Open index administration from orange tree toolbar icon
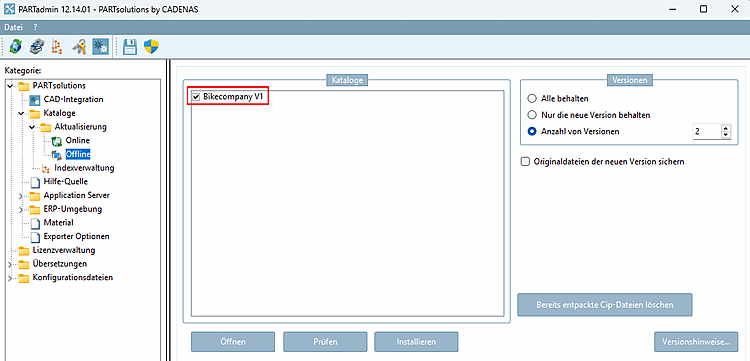 click(57, 46)
